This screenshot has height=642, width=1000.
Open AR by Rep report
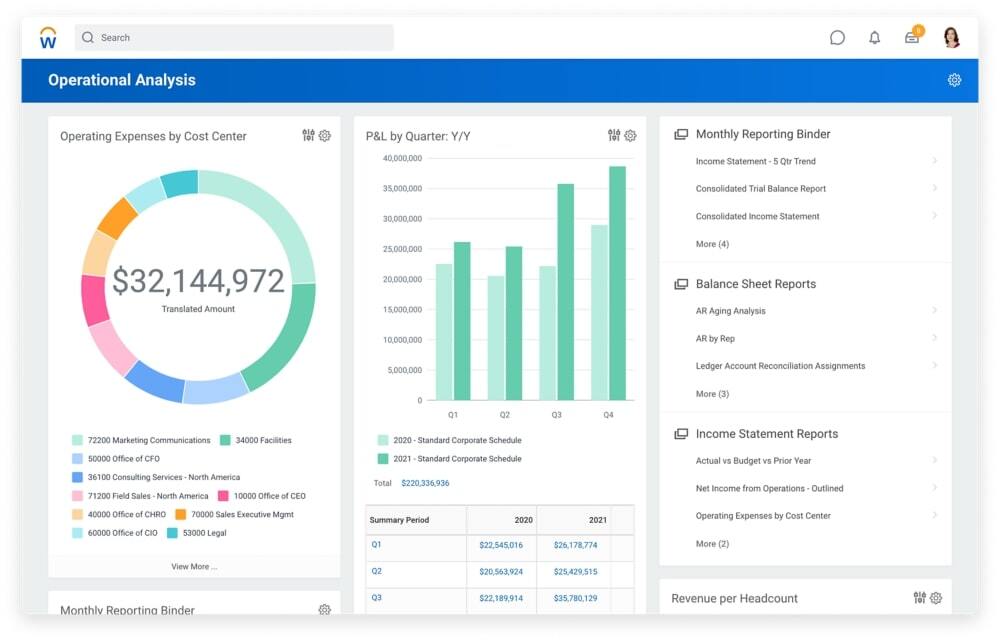coord(715,339)
